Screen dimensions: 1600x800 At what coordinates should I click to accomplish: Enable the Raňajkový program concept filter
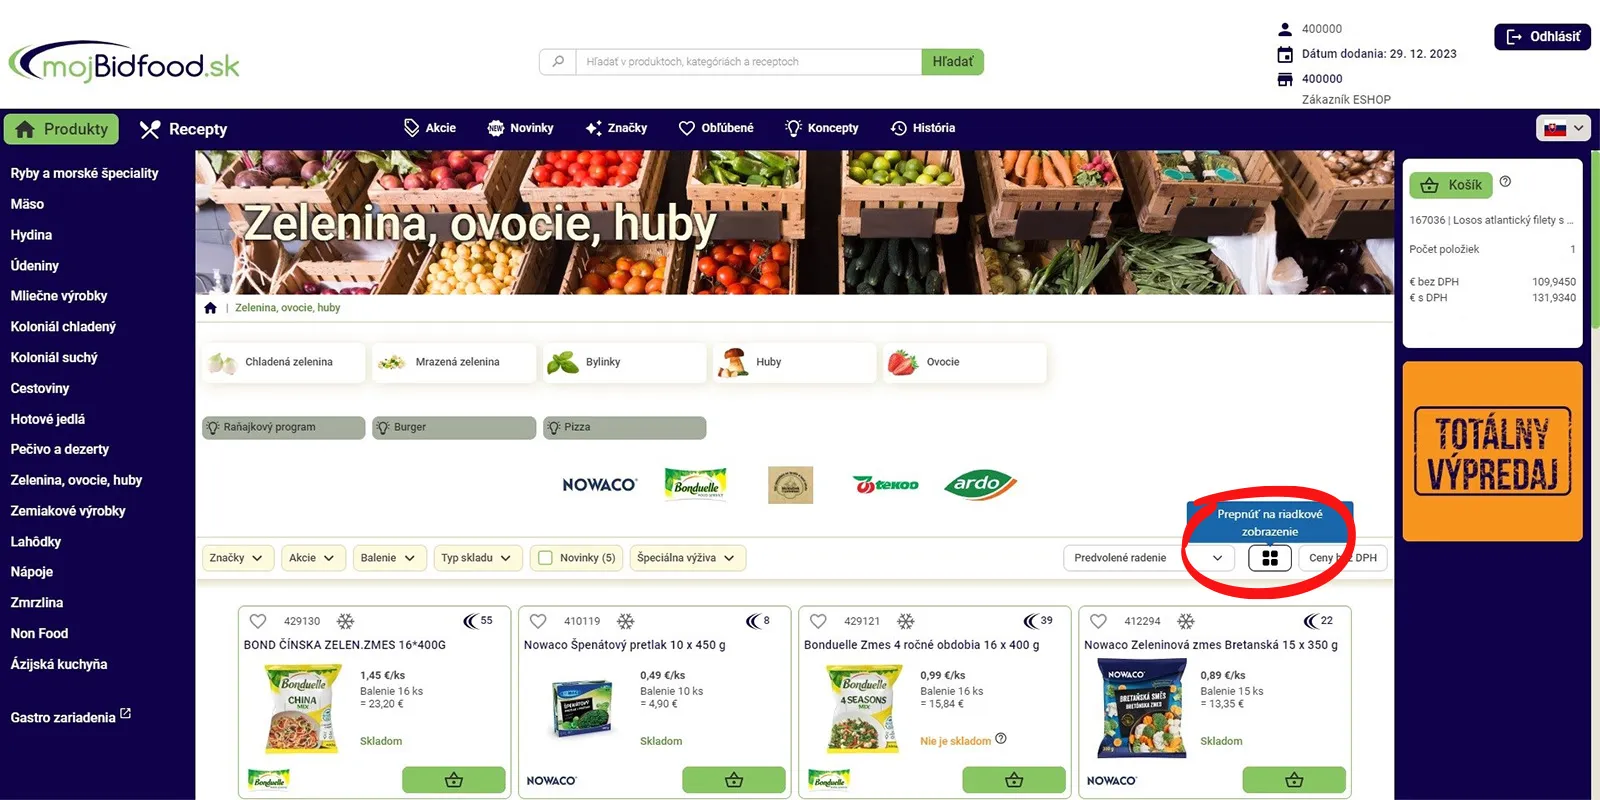(x=283, y=427)
